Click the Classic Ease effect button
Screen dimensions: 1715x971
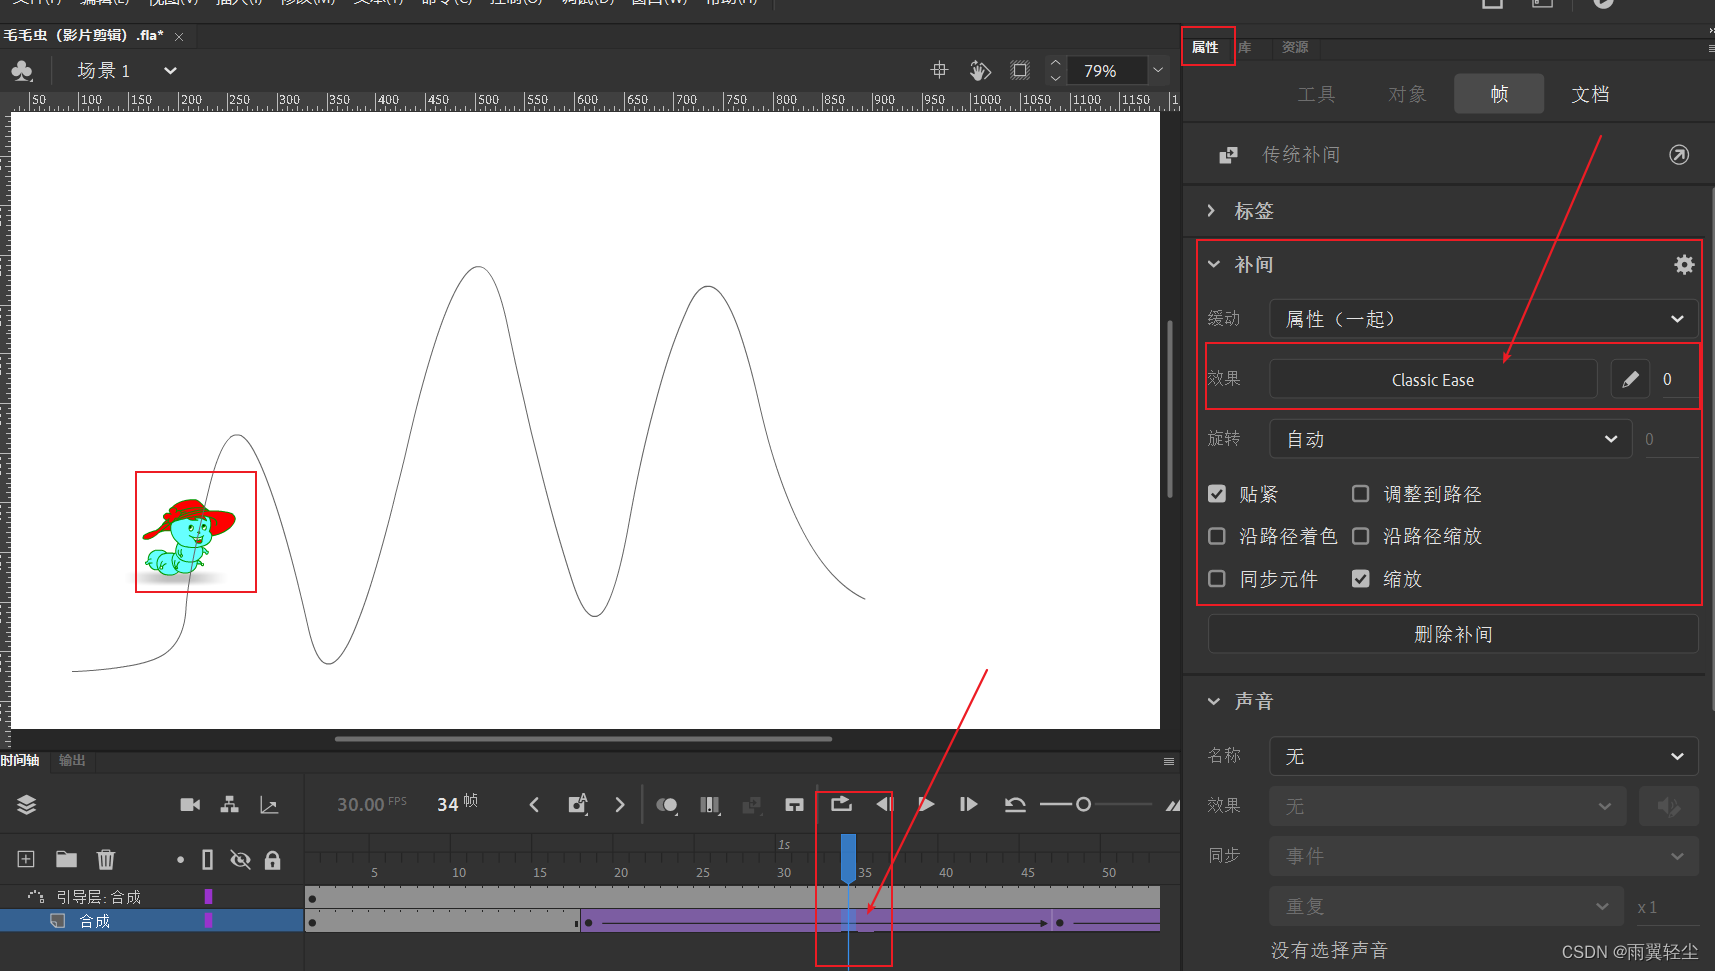[1433, 379]
